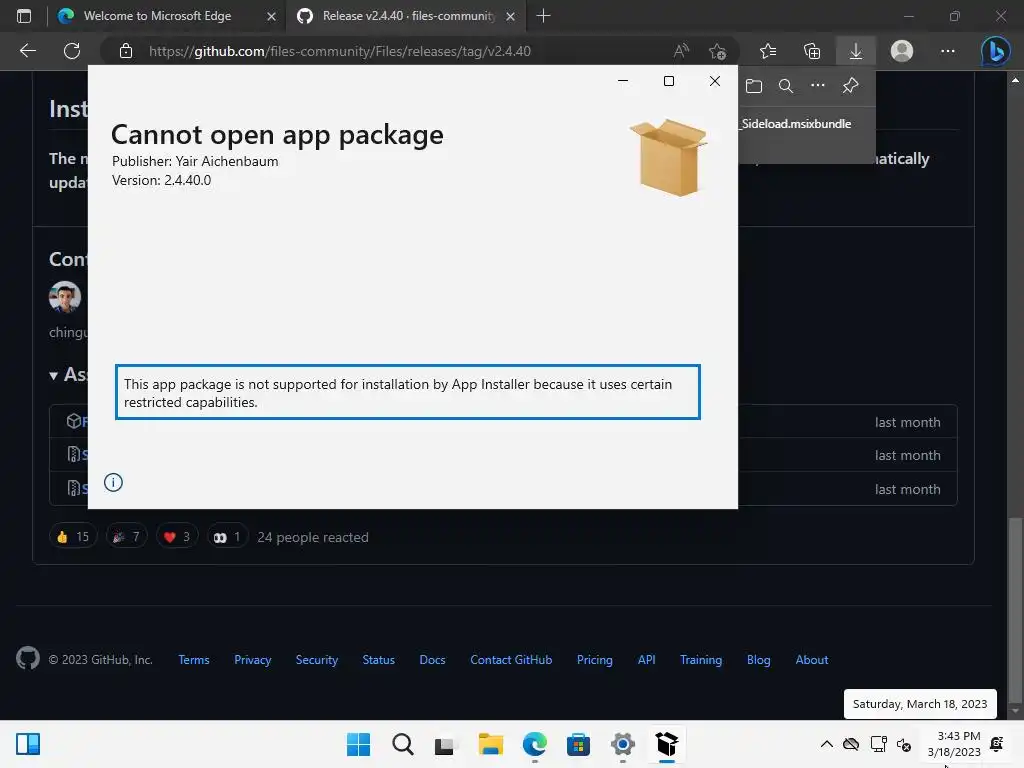Screen dimensions: 1024x768
Task: Open taskbar Search
Action: tap(403, 744)
